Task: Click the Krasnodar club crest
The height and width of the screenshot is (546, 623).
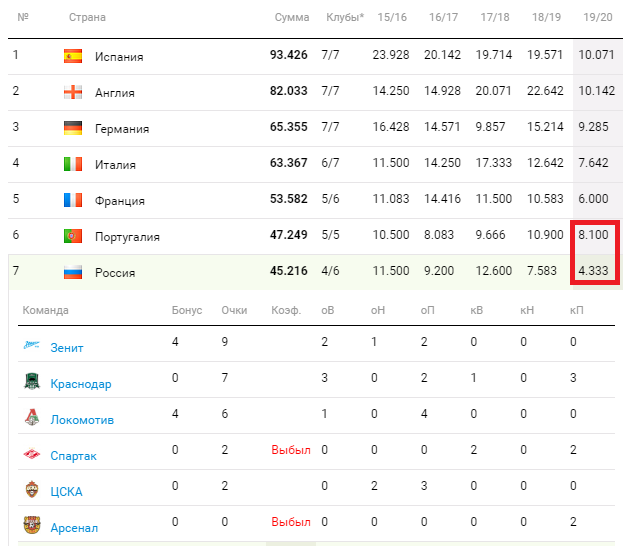Action: 32,381
